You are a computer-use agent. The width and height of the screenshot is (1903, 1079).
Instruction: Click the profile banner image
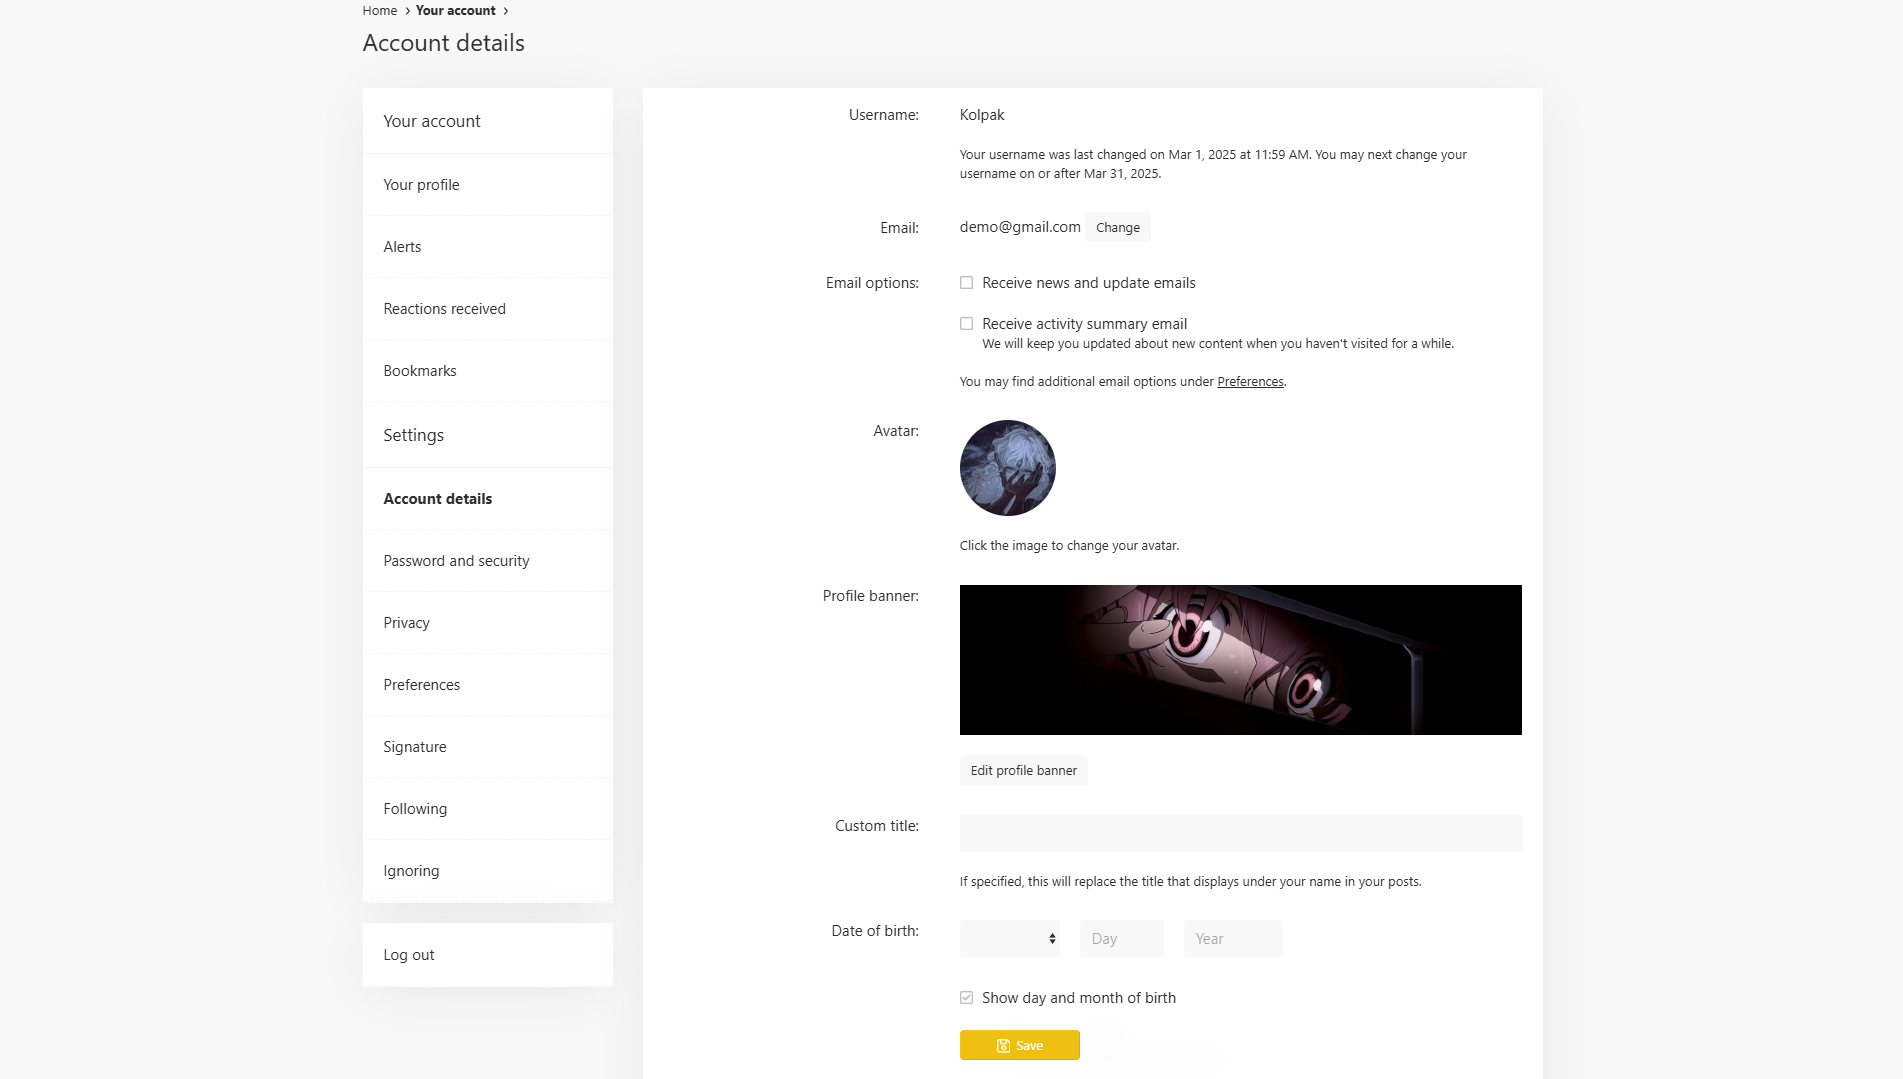pos(1240,660)
